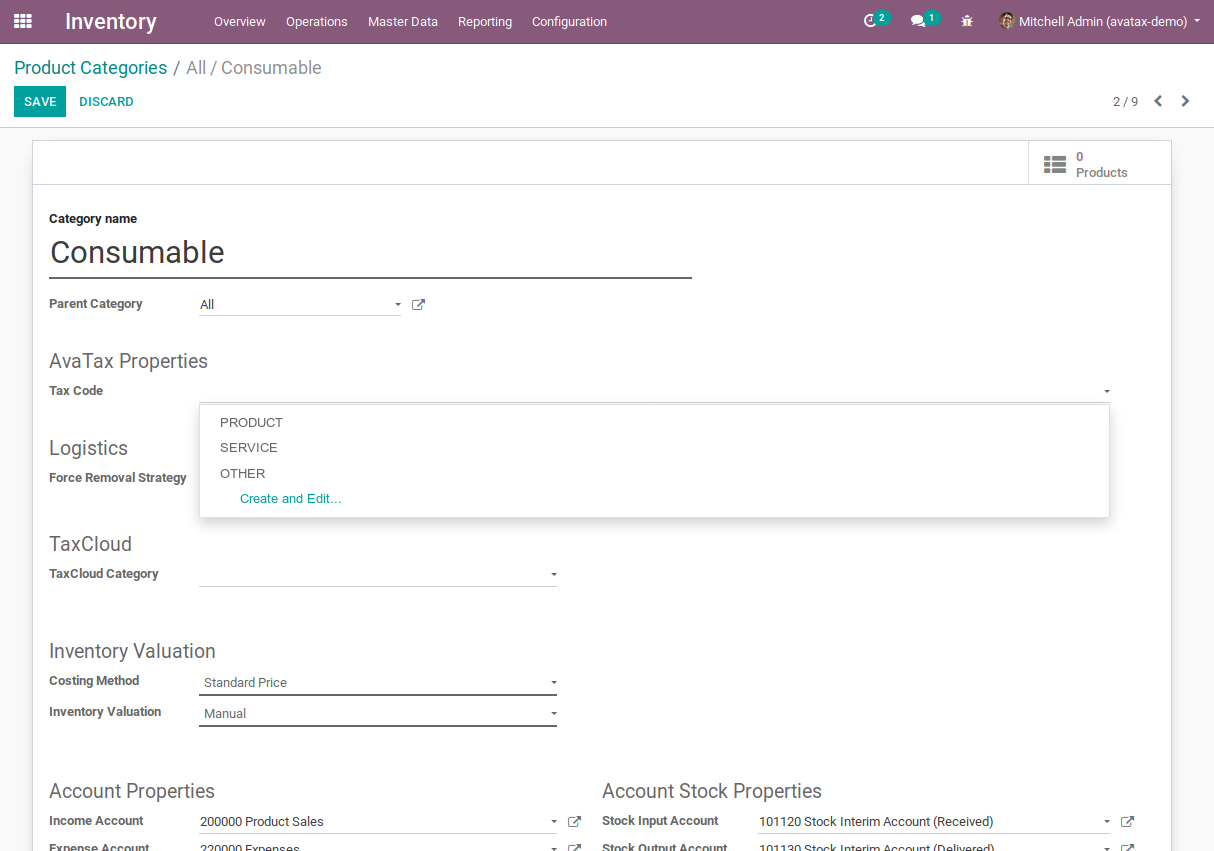Screen dimensions: 1214x851
Task: Open the Inventory Valuation Manual dropdown
Action: pos(378,714)
